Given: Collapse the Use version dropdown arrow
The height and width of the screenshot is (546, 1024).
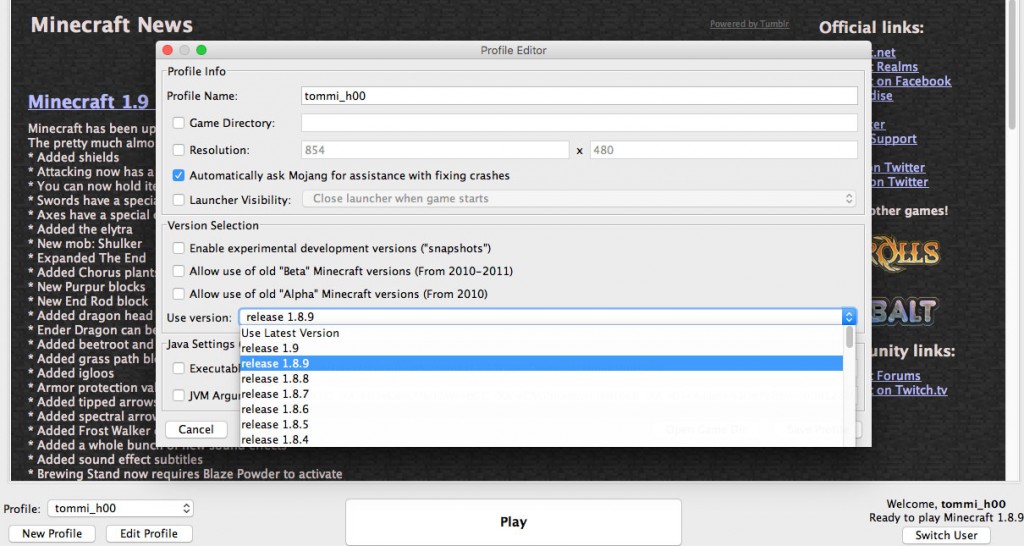Looking at the screenshot, I should 849,317.
